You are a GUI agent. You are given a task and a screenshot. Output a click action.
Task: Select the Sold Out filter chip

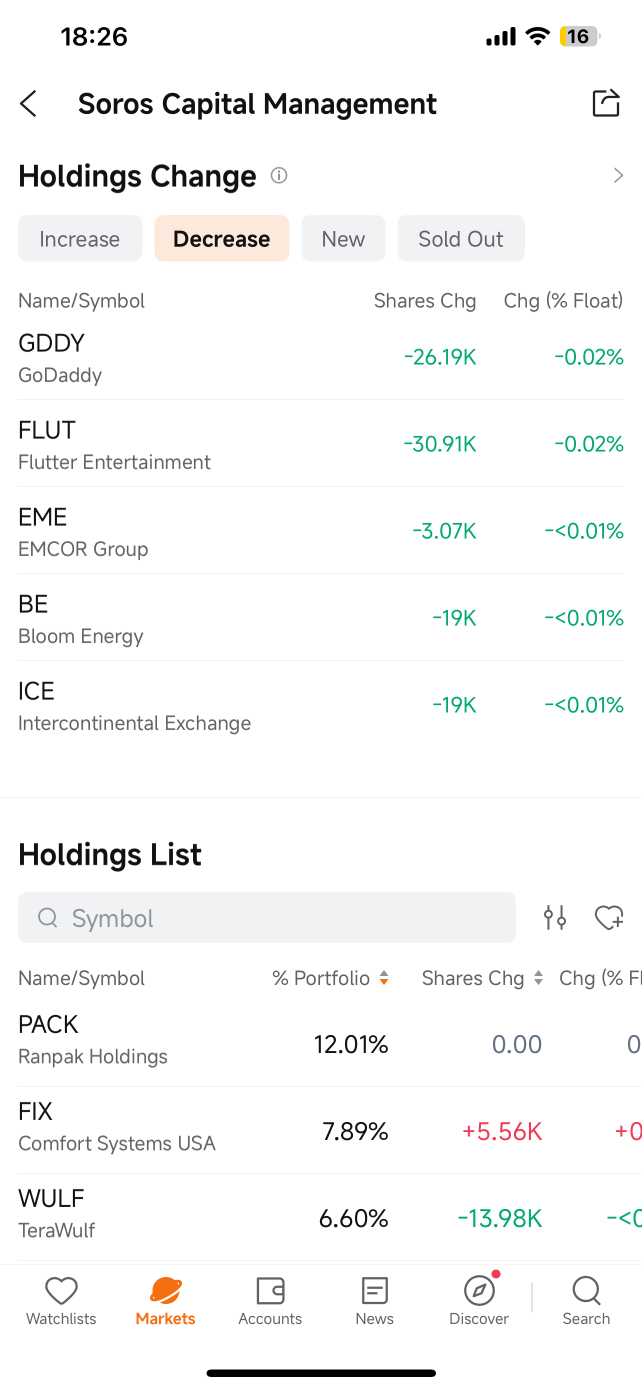pos(461,239)
